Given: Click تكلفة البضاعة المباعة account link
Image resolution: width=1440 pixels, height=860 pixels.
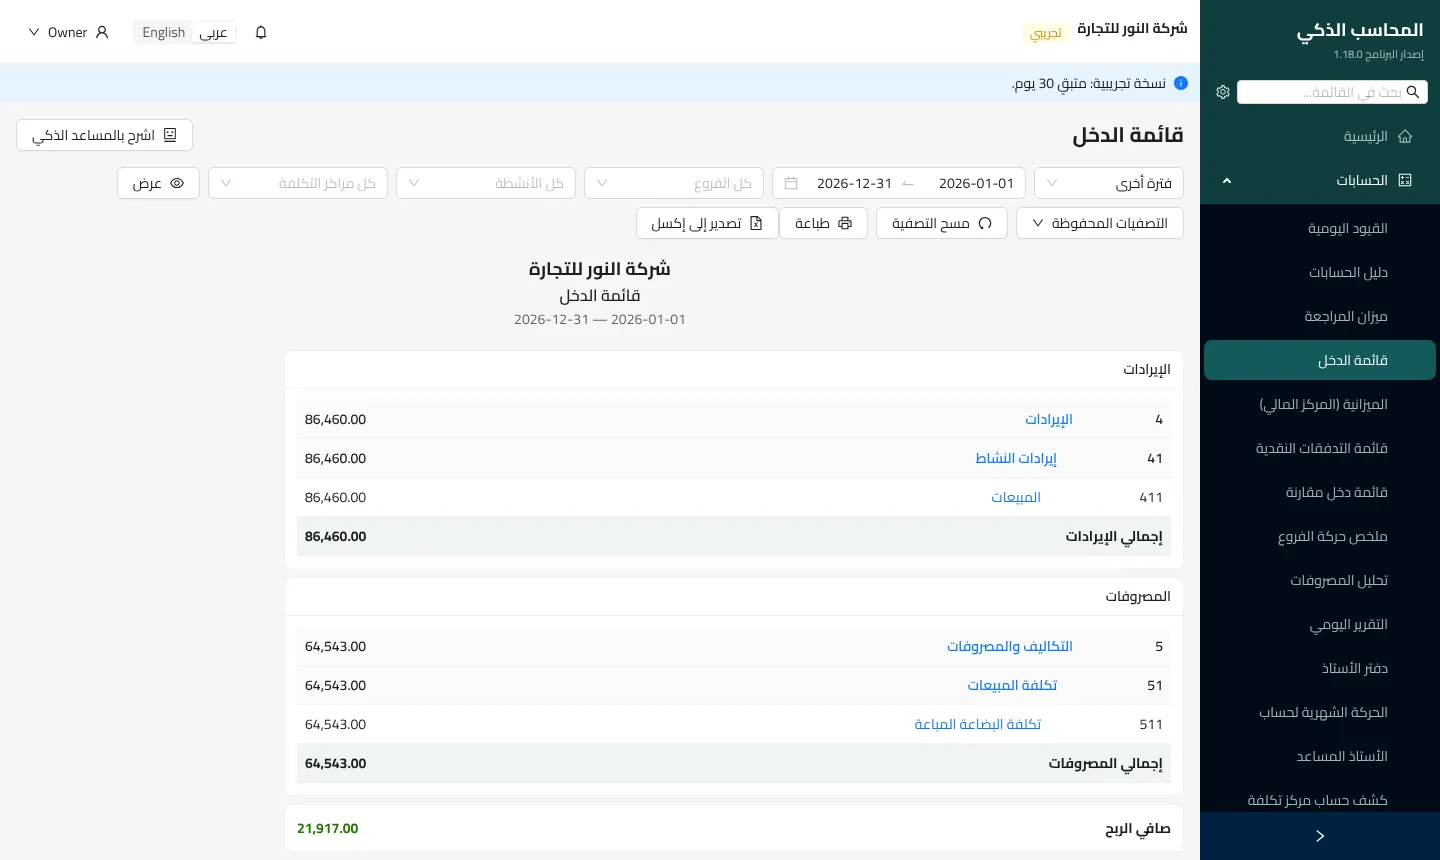Looking at the screenshot, I should [x=978, y=724].
